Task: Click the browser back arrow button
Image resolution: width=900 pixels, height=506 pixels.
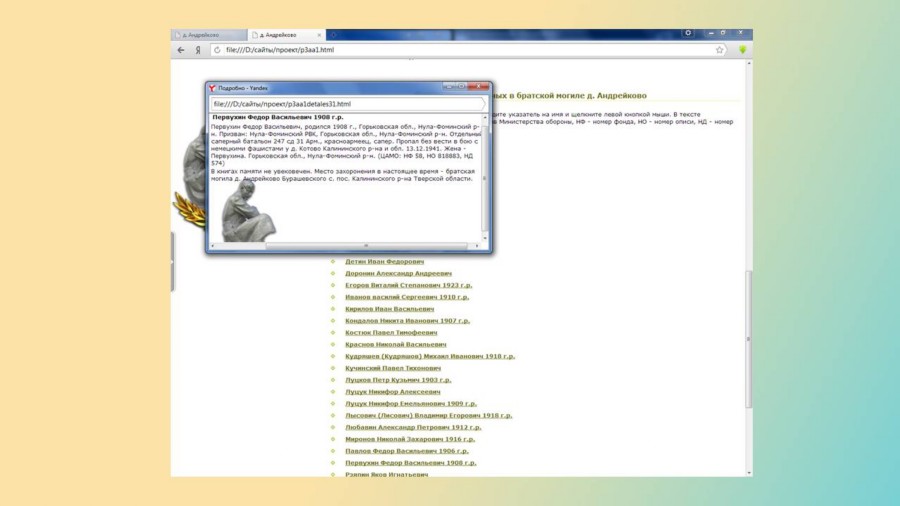Action: point(181,49)
